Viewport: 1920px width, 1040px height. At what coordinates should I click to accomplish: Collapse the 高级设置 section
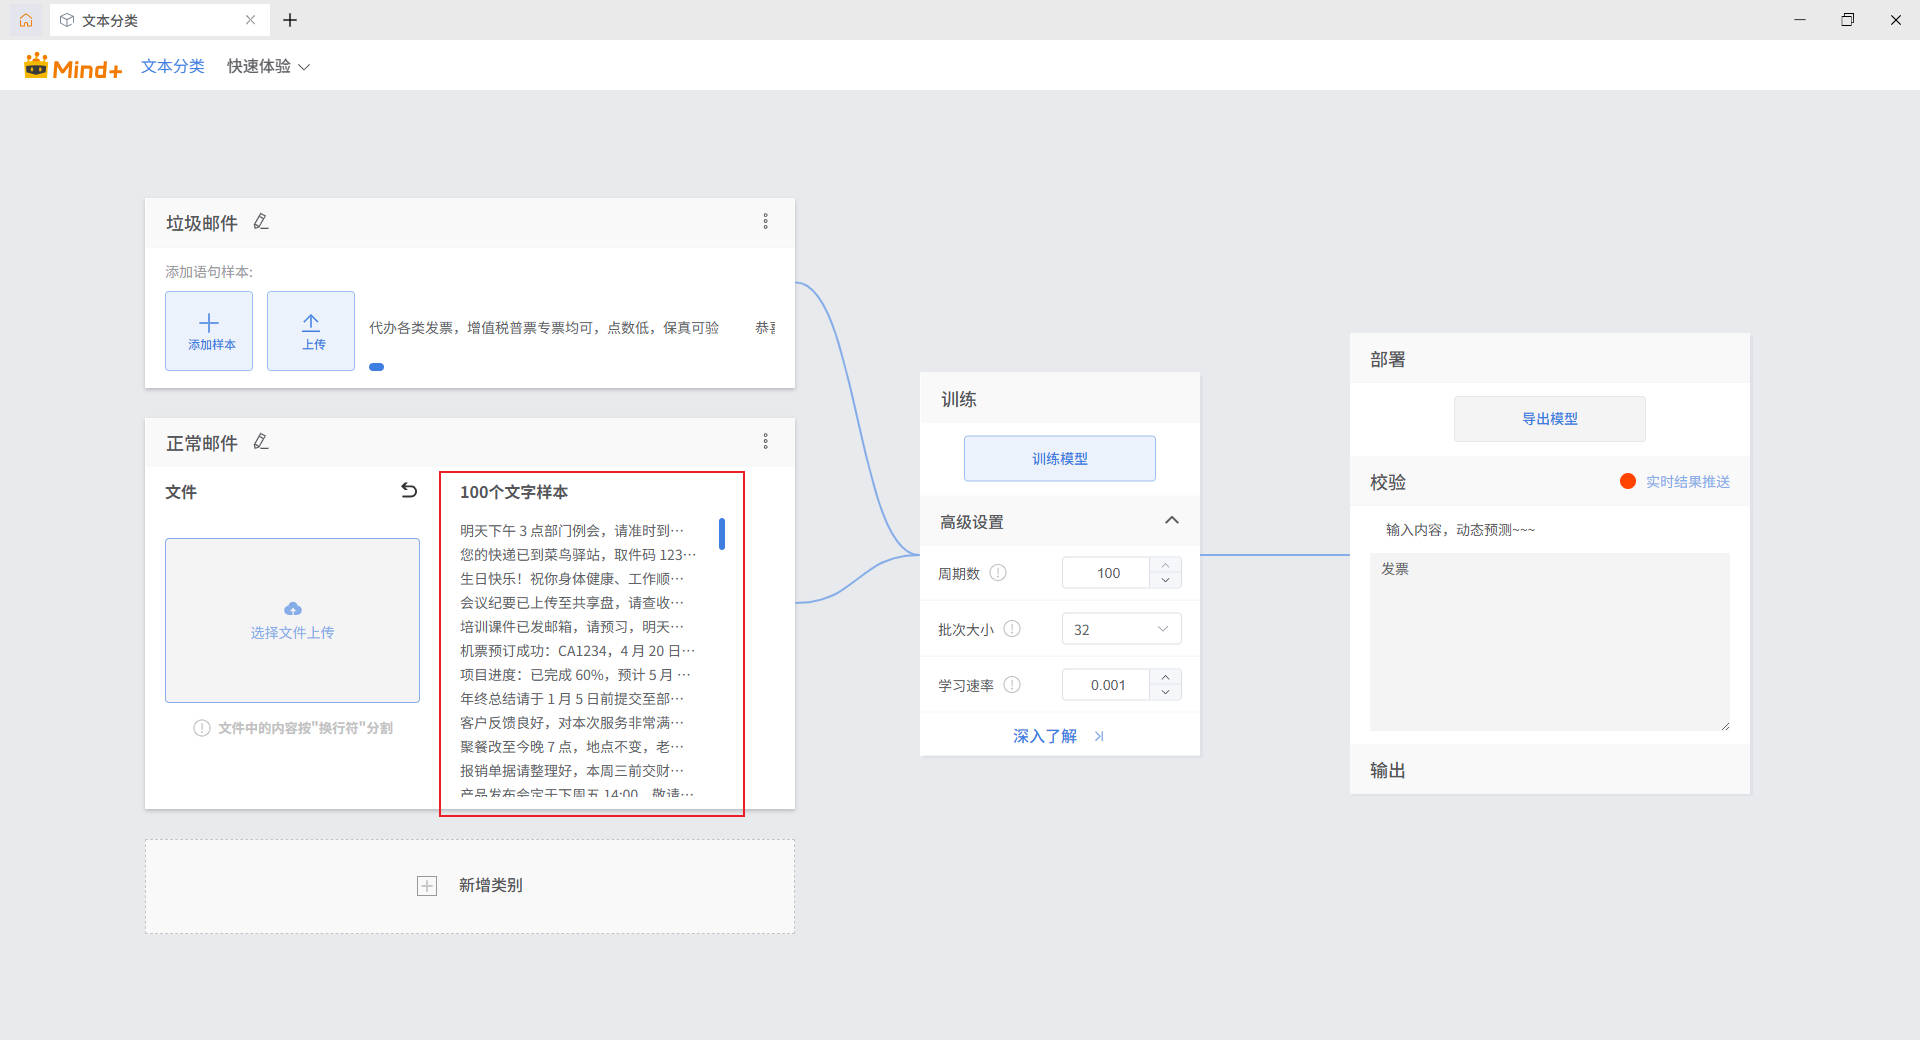(x=1172, y=521)
